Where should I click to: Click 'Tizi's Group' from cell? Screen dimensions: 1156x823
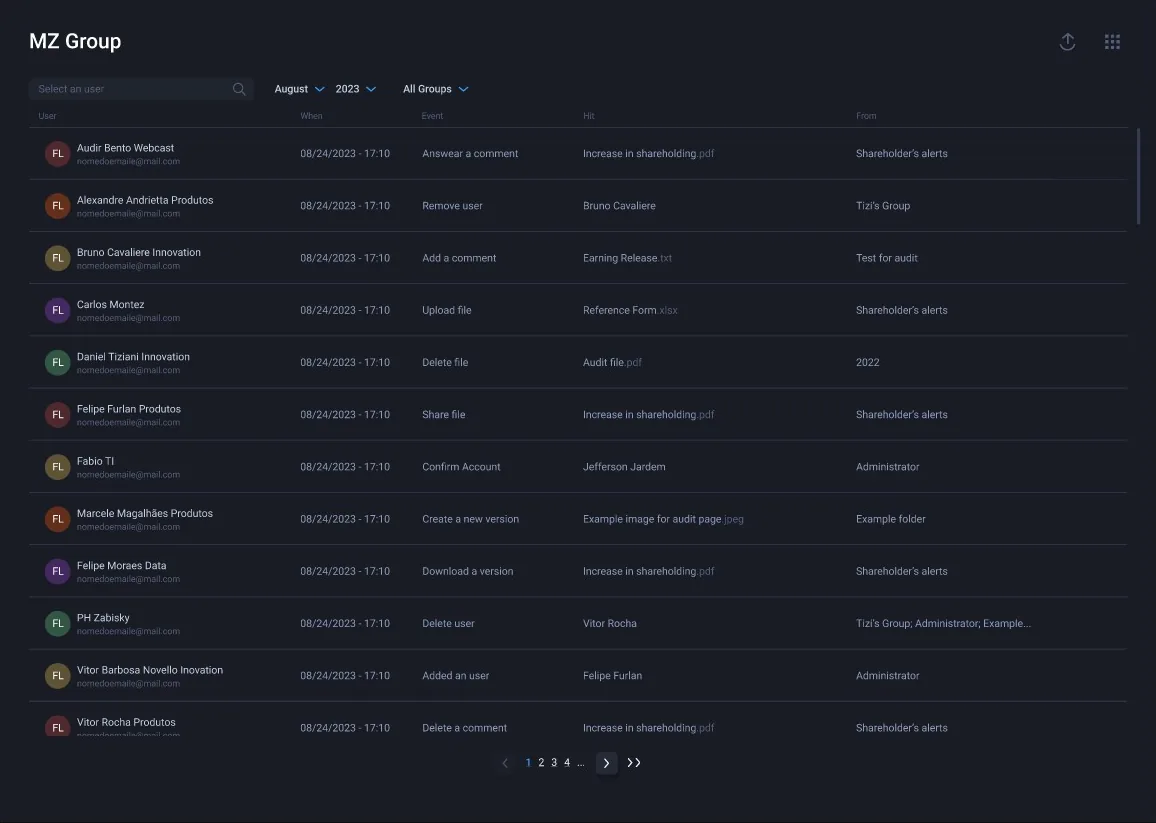(x=883, y=206)
